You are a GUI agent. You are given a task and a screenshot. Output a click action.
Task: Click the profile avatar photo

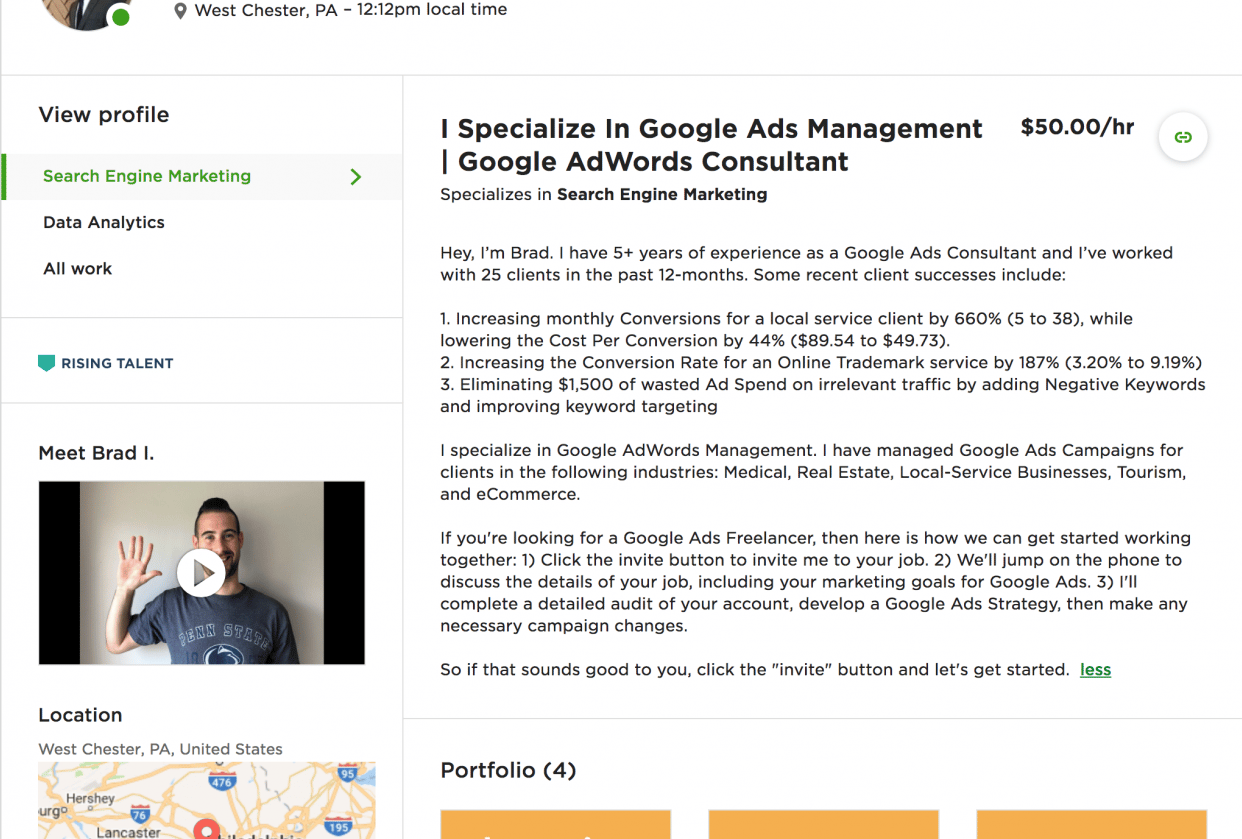(85, 12)
